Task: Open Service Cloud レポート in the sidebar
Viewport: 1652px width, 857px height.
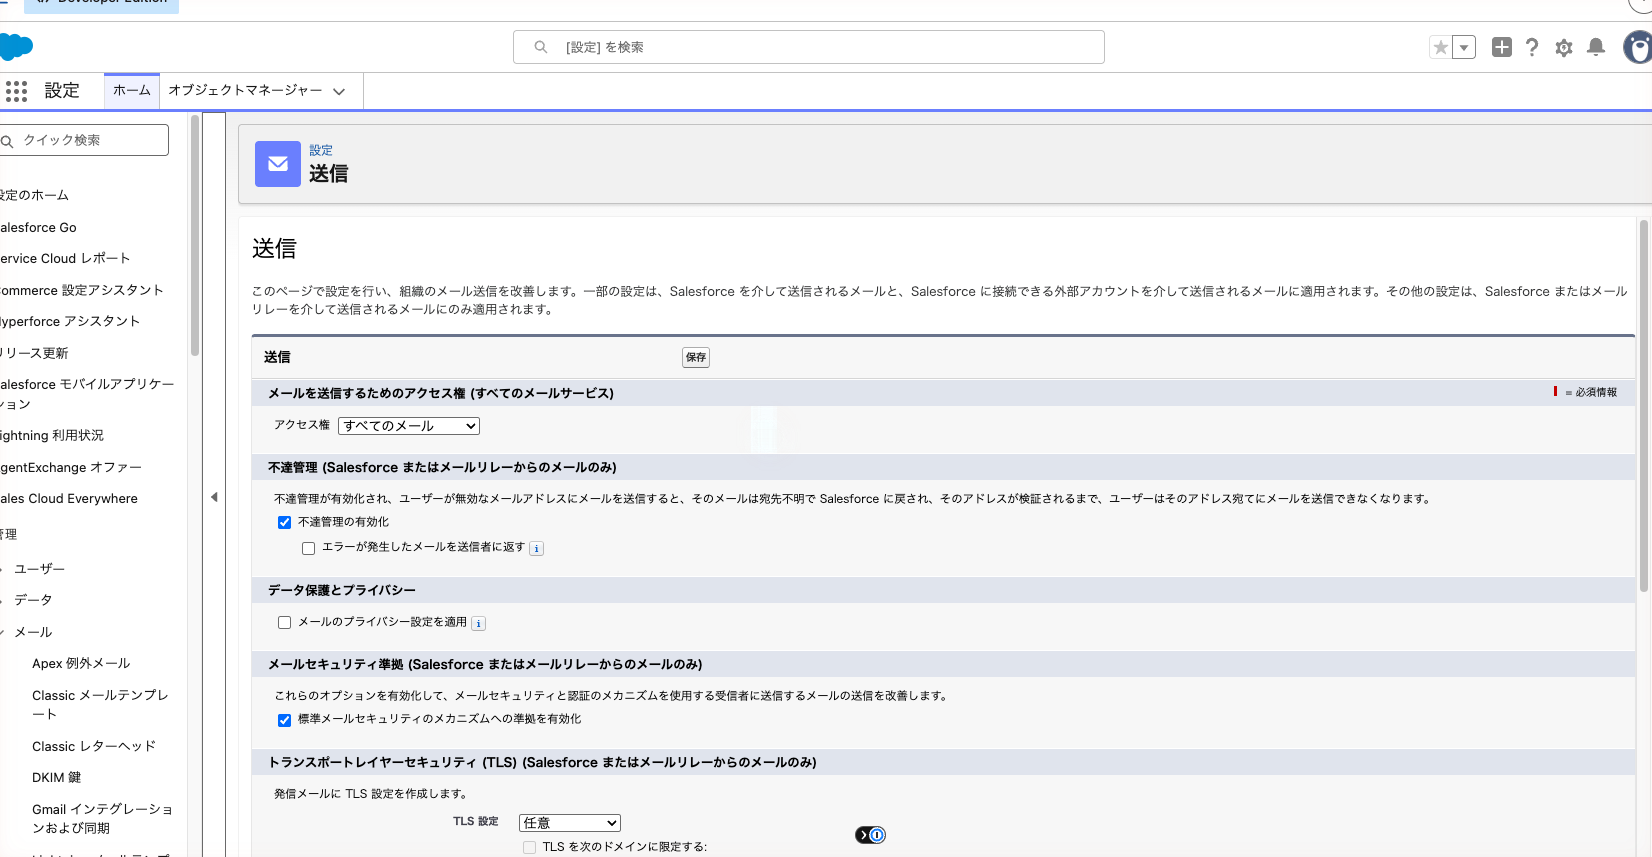Action: (65, 258)
